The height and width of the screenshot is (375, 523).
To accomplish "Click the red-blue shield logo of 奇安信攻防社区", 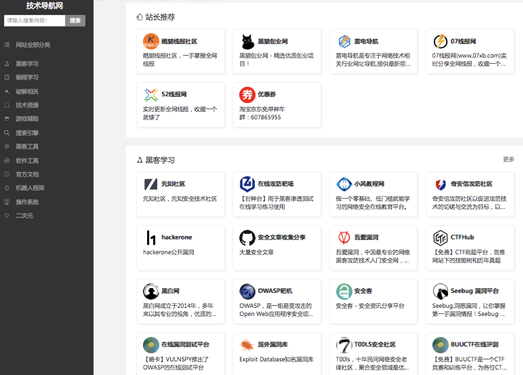I will tap(440, 184).
